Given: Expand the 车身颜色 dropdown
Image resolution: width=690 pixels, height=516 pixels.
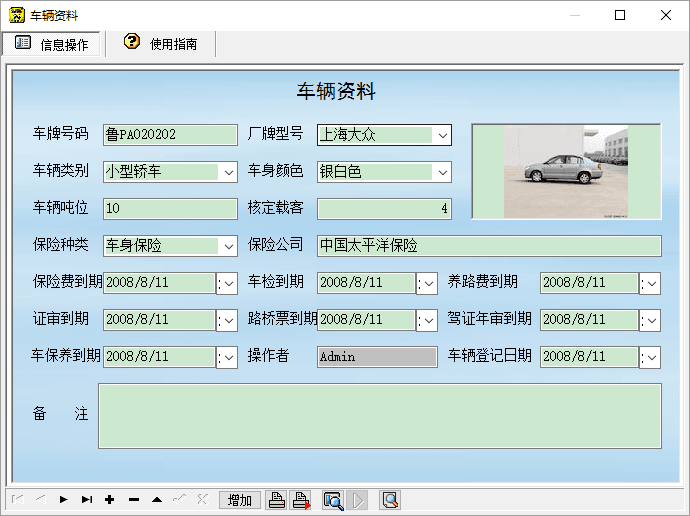Looking at the screenshot, I should click(443, 172).
